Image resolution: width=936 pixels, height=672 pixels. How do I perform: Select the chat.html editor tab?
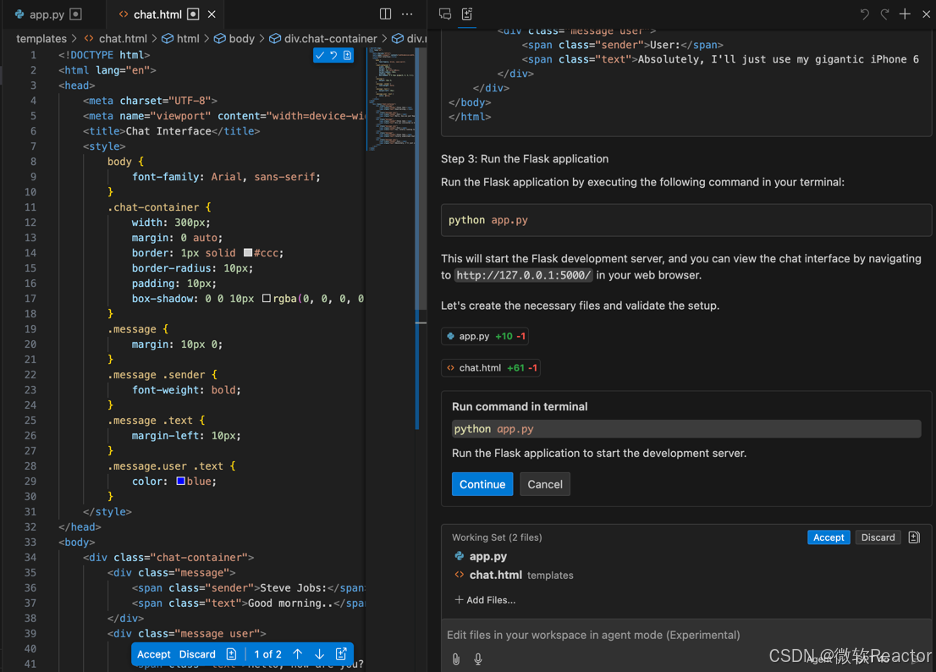point(157,14)
